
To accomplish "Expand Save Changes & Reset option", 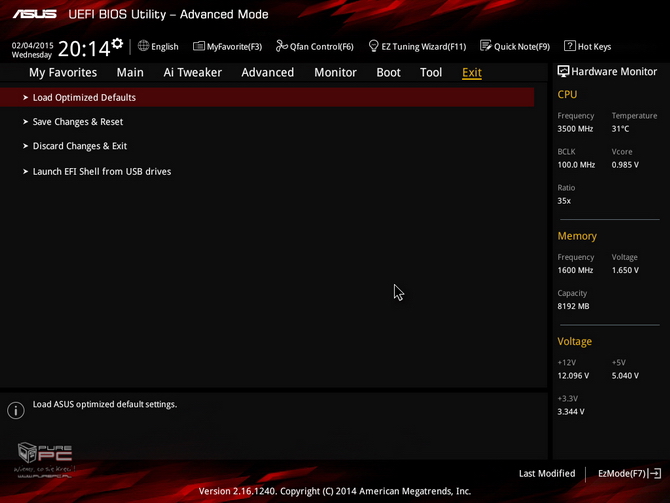I will [x=78, y=122].
